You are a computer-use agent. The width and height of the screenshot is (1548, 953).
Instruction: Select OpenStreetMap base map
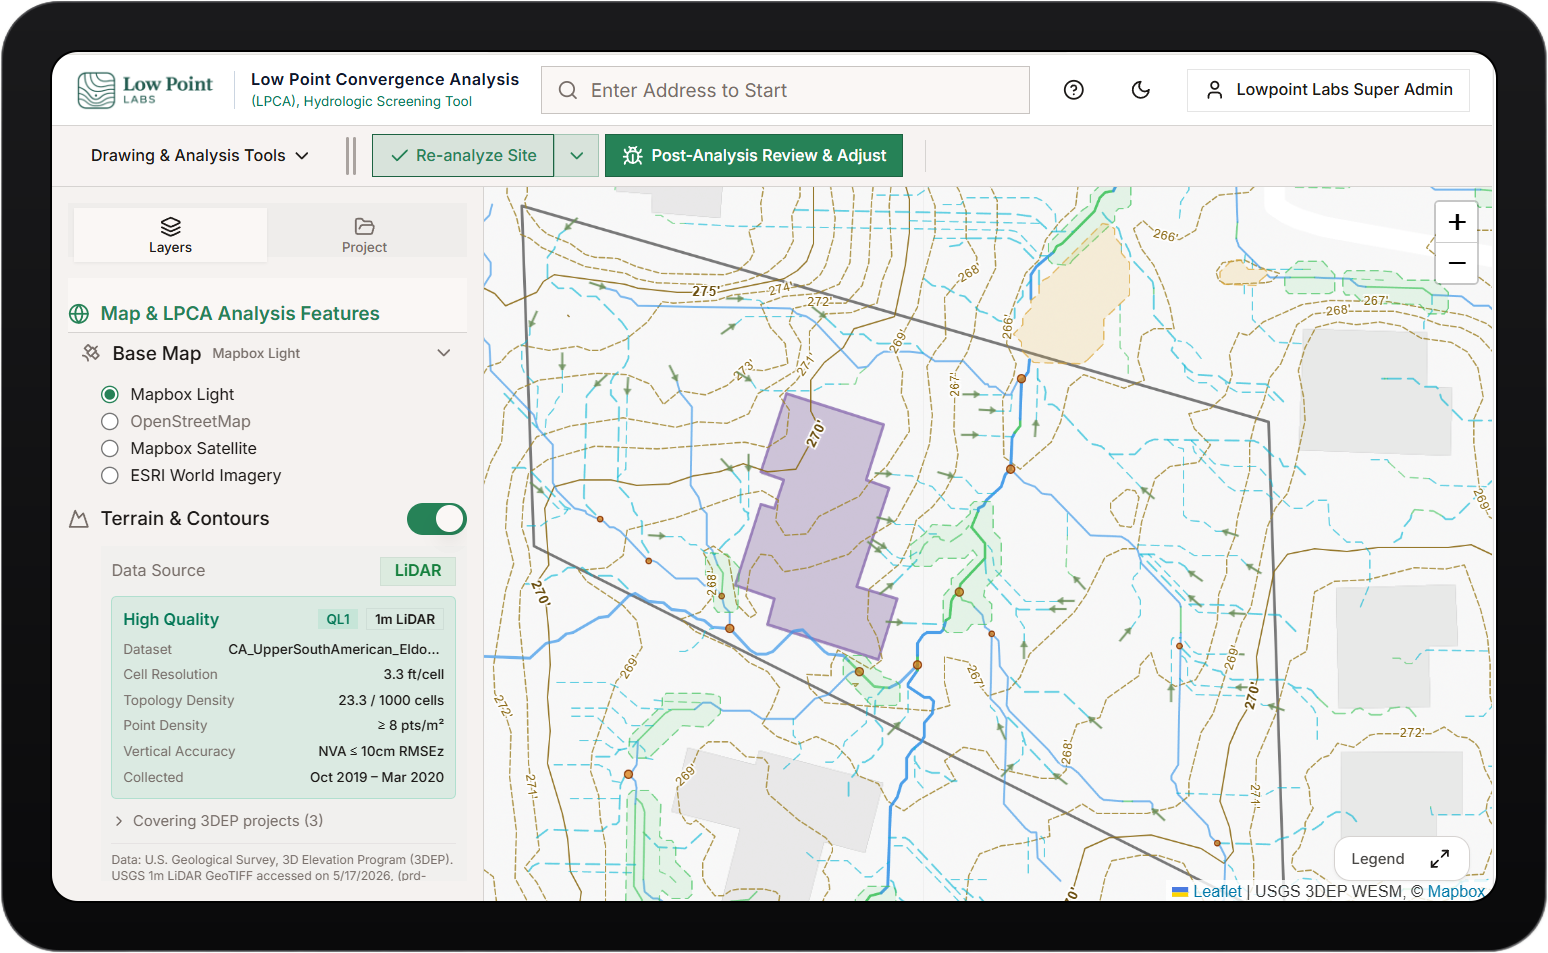[x=110, y=422]
